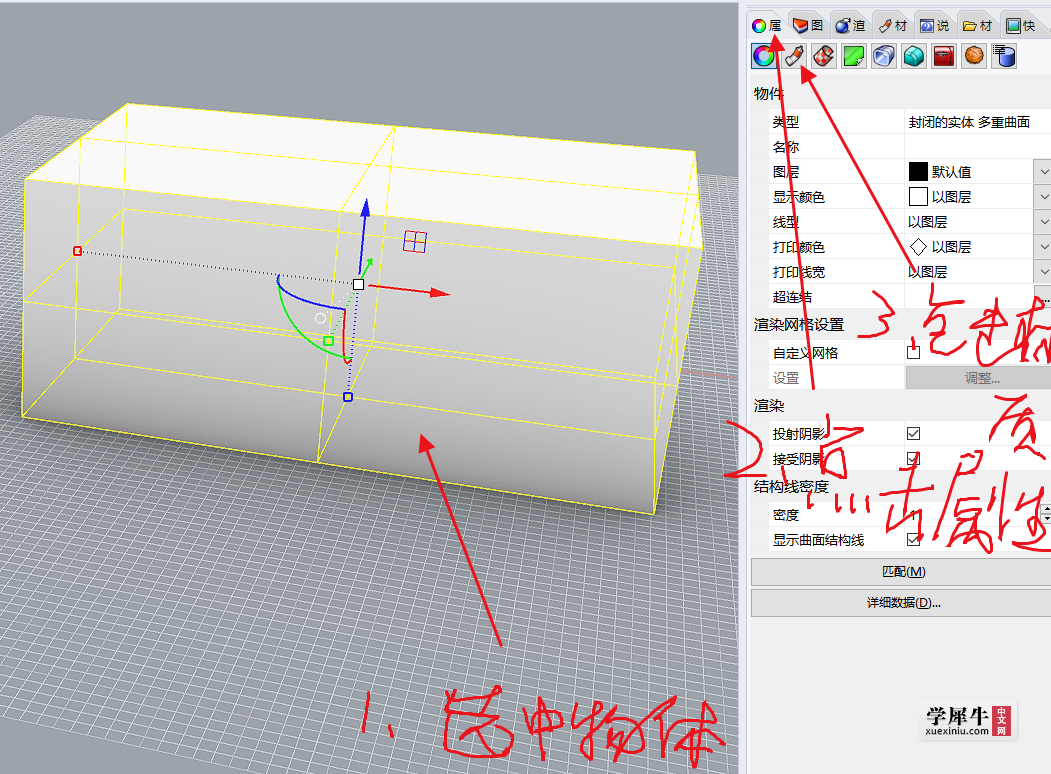Click the 物件 section header

point(768,93)
